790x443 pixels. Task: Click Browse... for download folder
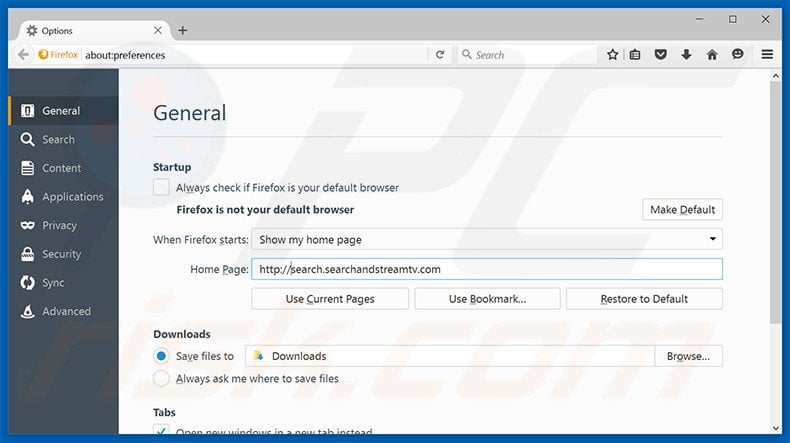[x=688, y=356]
